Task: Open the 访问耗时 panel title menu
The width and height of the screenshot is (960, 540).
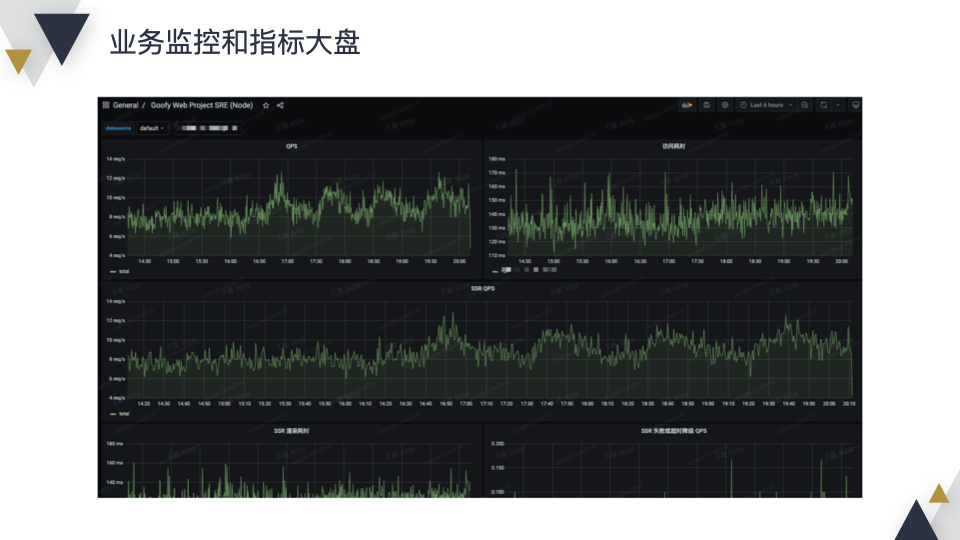Action: coord(673,146)
